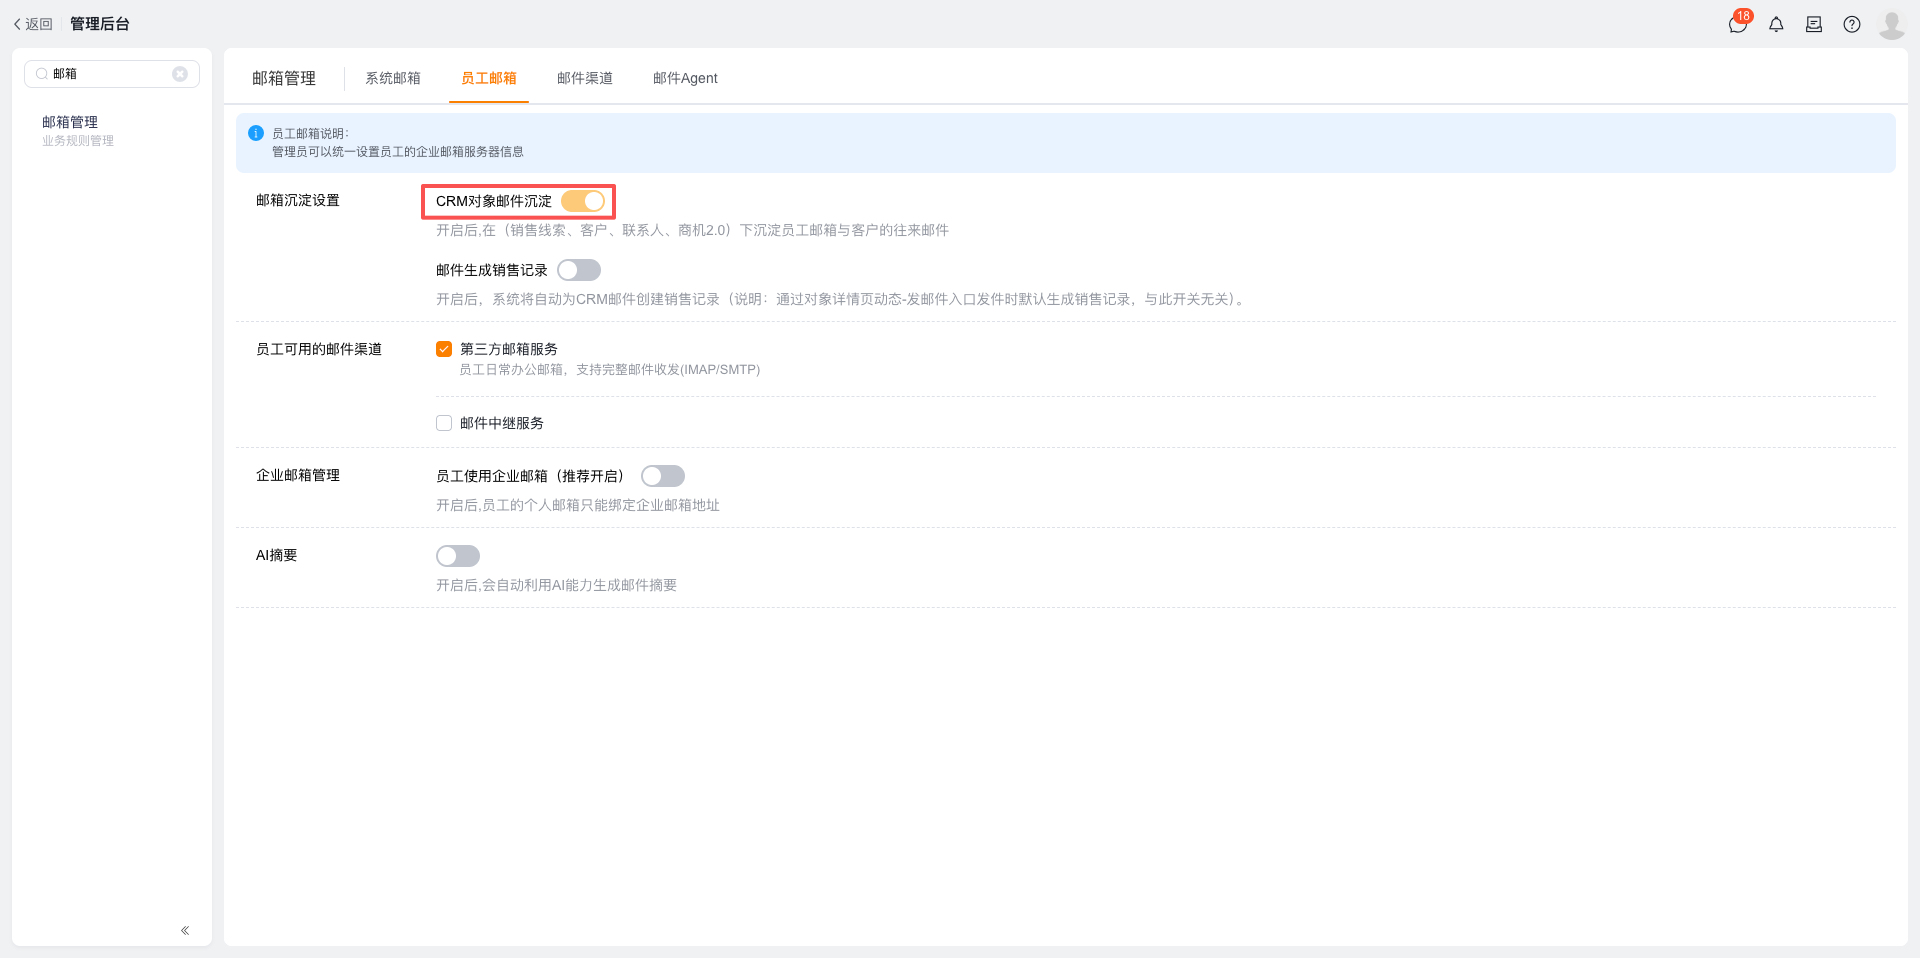Open the user avatar menu

pos(1891,24)
